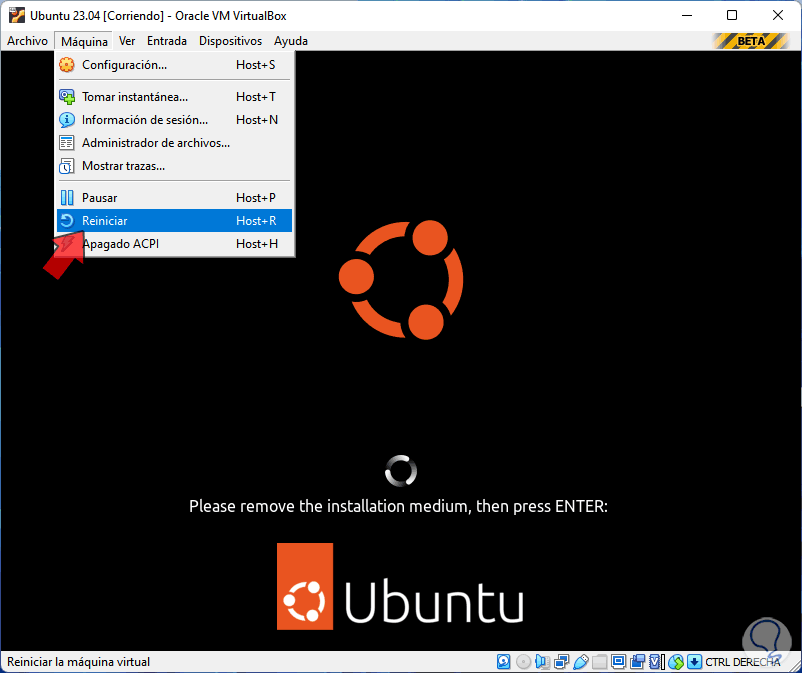This screenshot has height=673, width=802.
Task: Choose Apagado ACPI to shut down
Action: pos(174,244)
